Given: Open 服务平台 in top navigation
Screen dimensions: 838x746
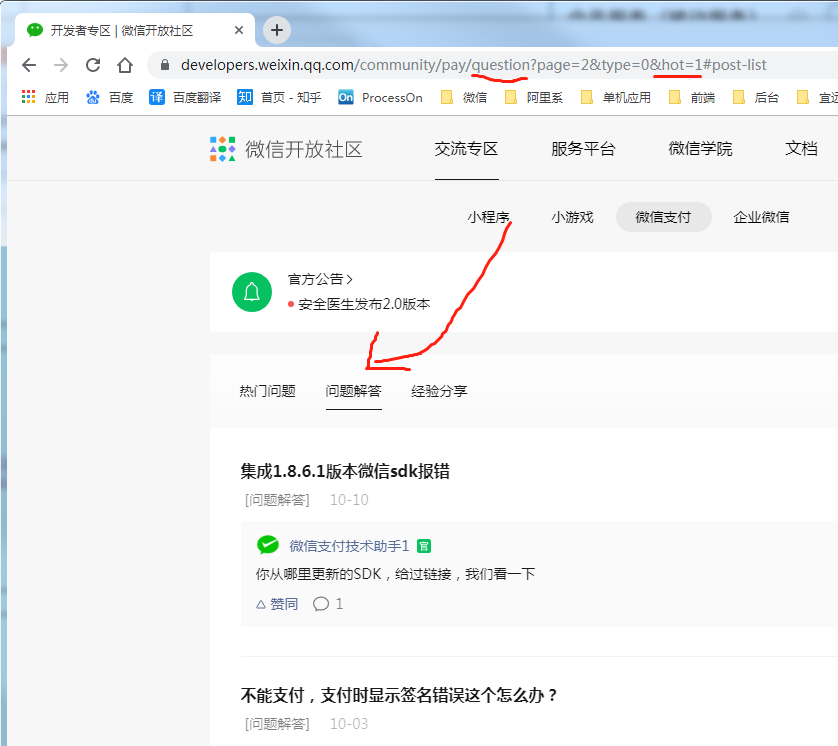Looking at the screenshot, I should pyautogui.click(x=583, y=149).
